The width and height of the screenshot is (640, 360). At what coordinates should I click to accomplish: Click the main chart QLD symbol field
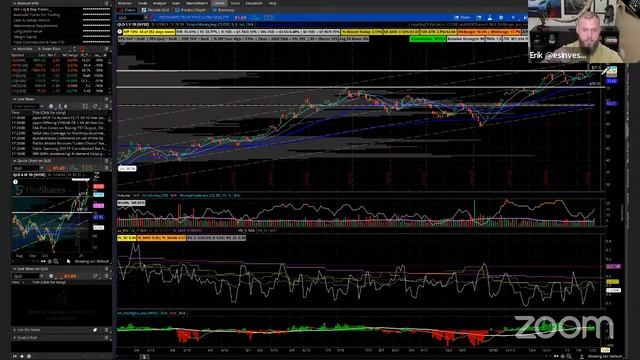130,18
